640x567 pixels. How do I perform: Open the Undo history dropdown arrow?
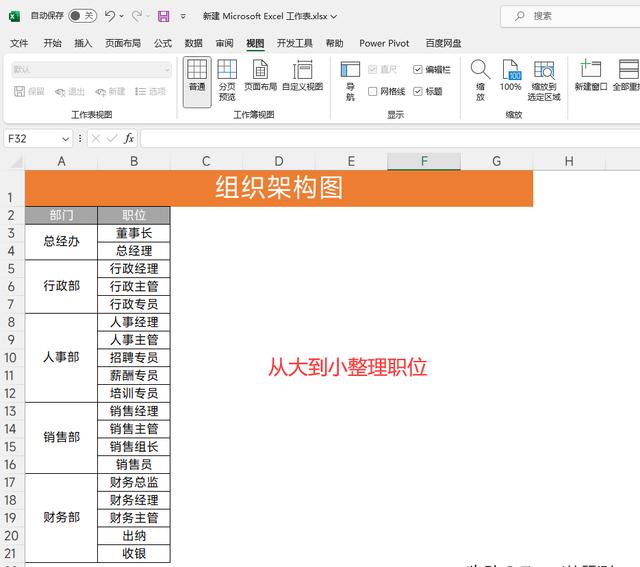[x=122, y=16]
